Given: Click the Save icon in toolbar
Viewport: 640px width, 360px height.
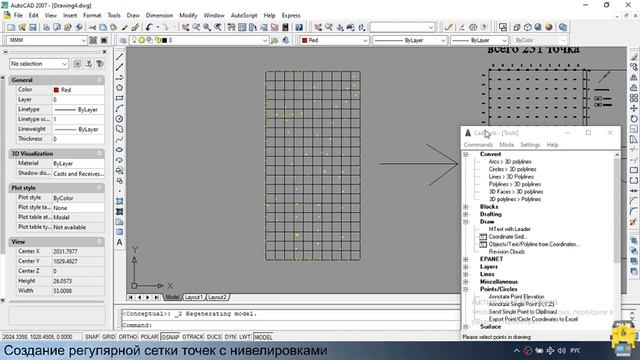Looking at the screenshot, I should click(x=32, y=27).
